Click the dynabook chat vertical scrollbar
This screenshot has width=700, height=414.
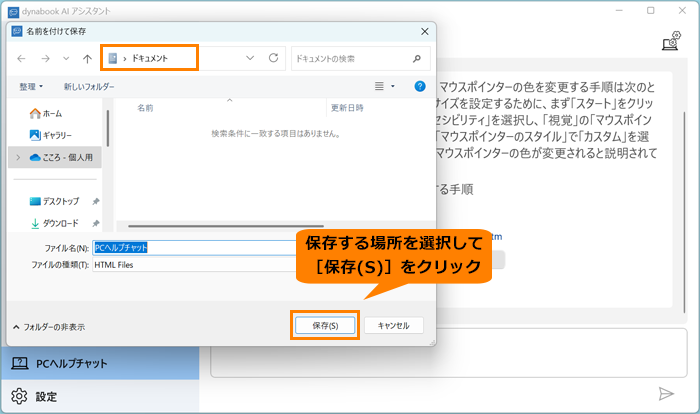(684, 212)
